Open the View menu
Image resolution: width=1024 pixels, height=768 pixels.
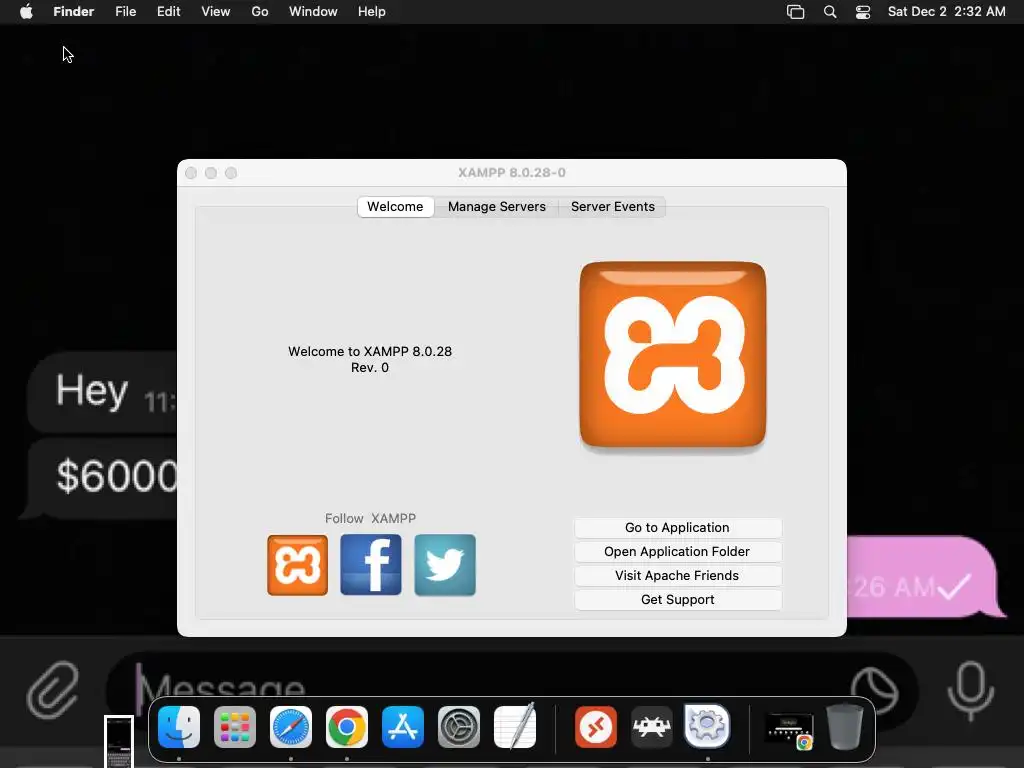pos(216,12)
